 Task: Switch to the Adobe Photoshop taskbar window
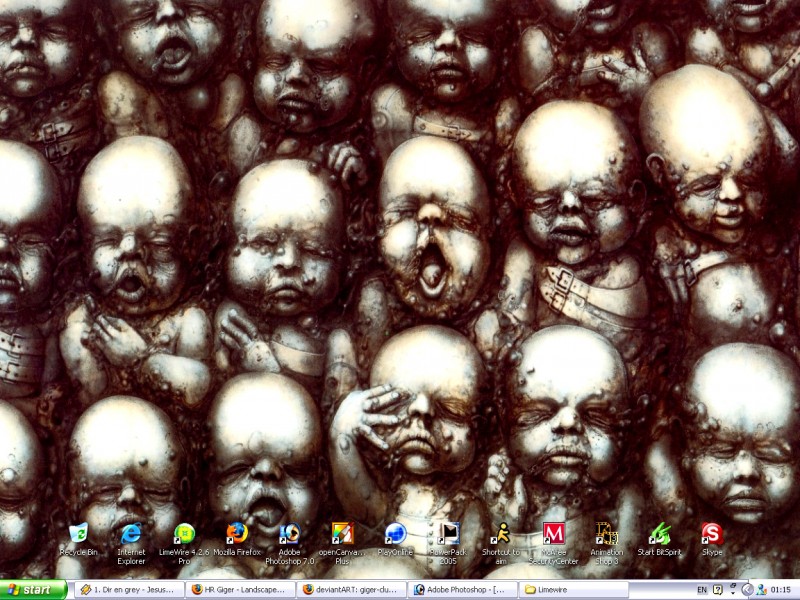point(463,590)
